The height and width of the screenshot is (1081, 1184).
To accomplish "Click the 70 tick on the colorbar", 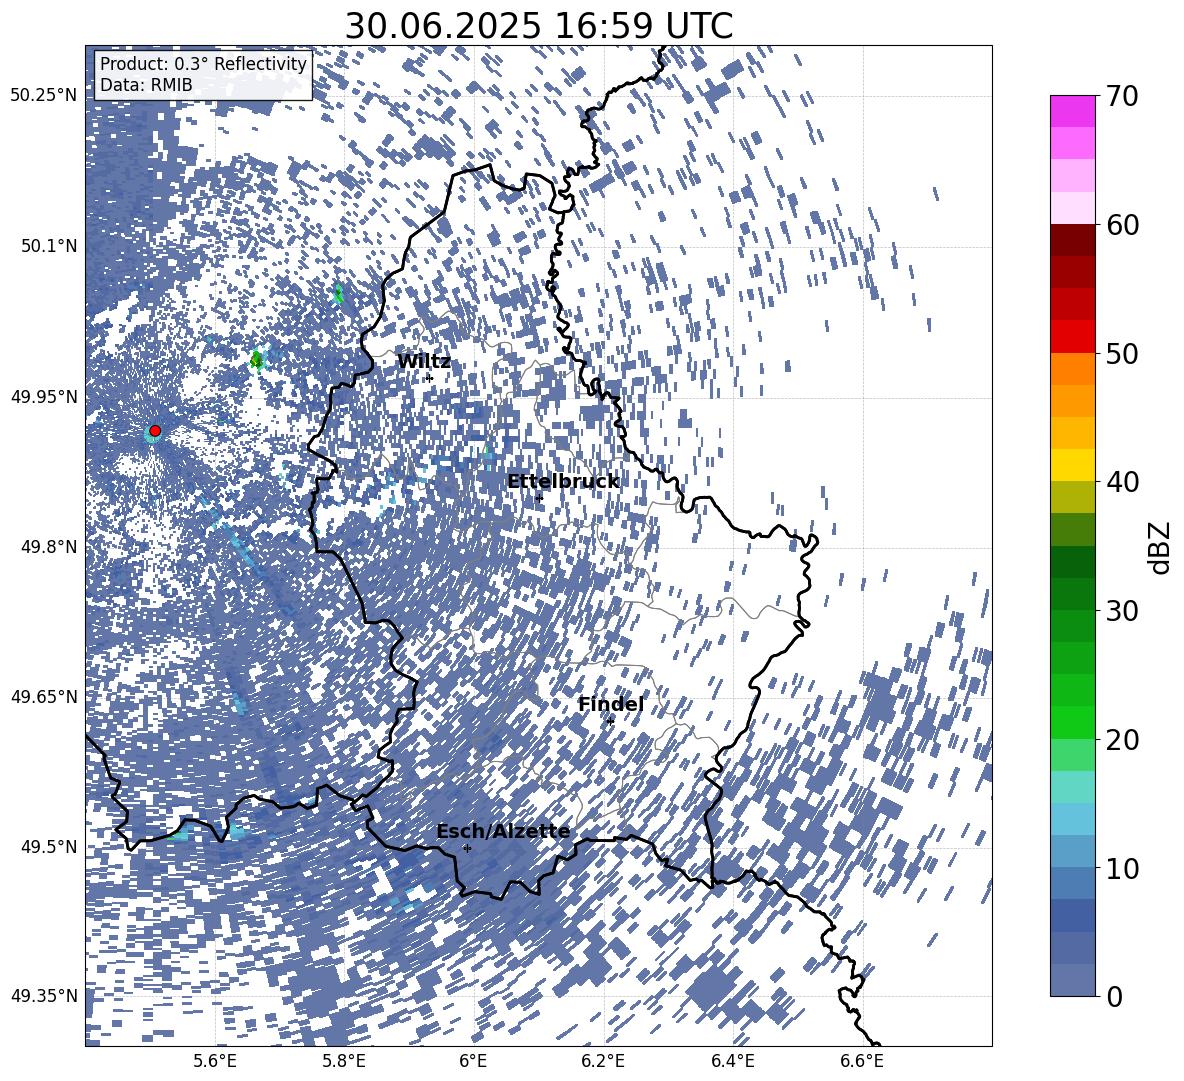I will pyautogui.click(x=1122, y=97).
